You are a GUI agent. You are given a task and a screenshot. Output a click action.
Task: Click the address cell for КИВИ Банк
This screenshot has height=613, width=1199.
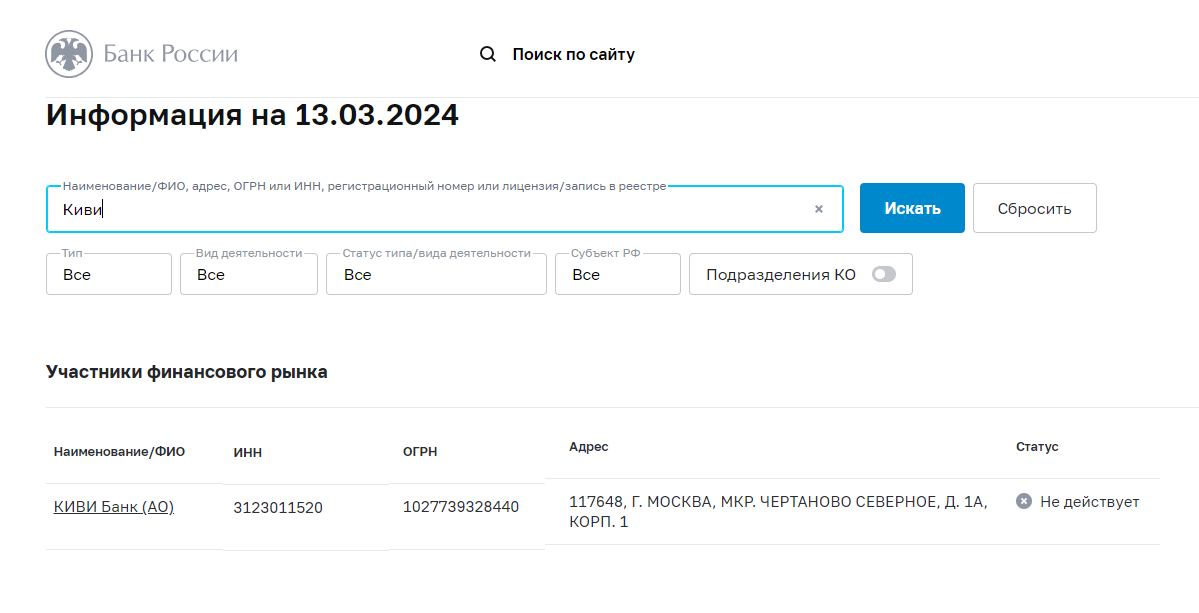[x=777, y=512]
